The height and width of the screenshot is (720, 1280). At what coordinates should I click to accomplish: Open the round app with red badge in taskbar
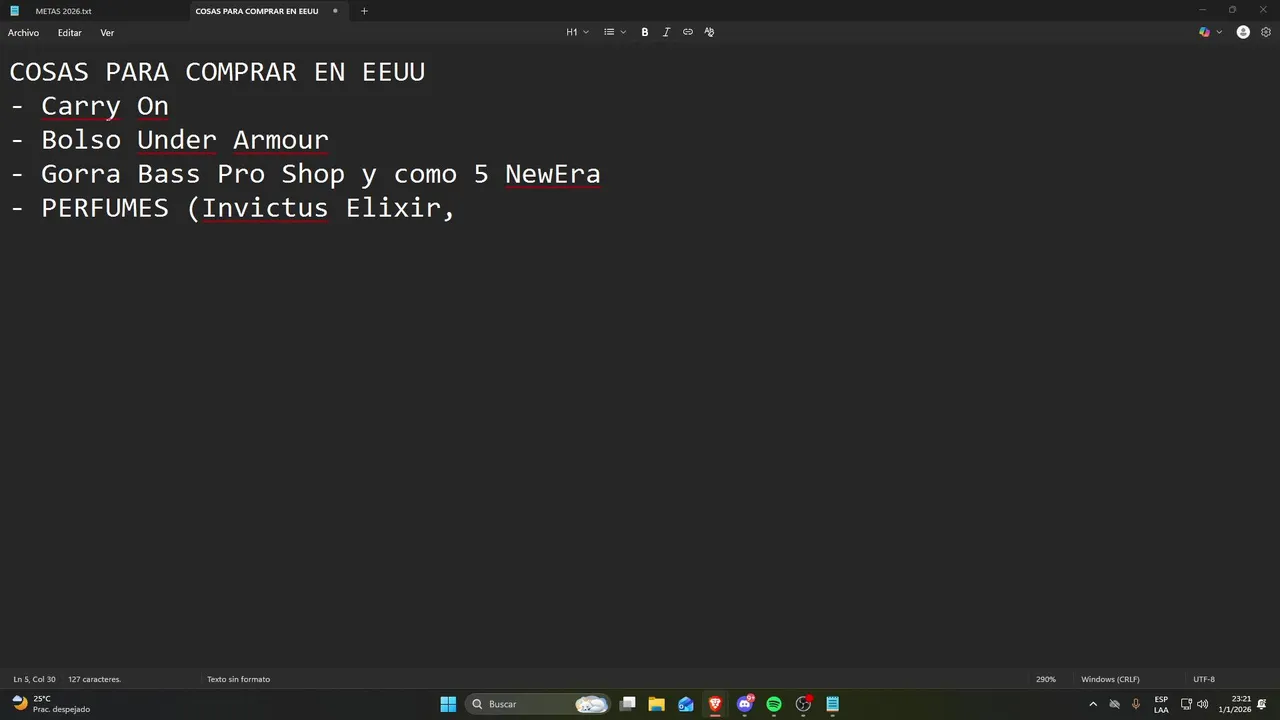point(803,704)
